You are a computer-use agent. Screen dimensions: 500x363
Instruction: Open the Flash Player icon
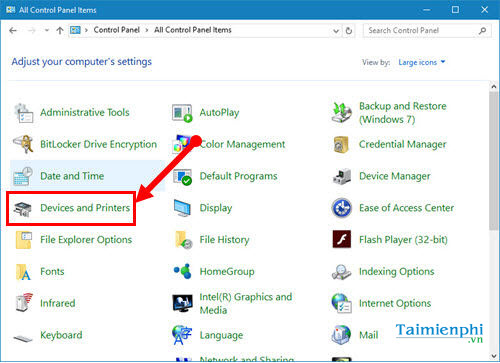click(x=342, y=239)
